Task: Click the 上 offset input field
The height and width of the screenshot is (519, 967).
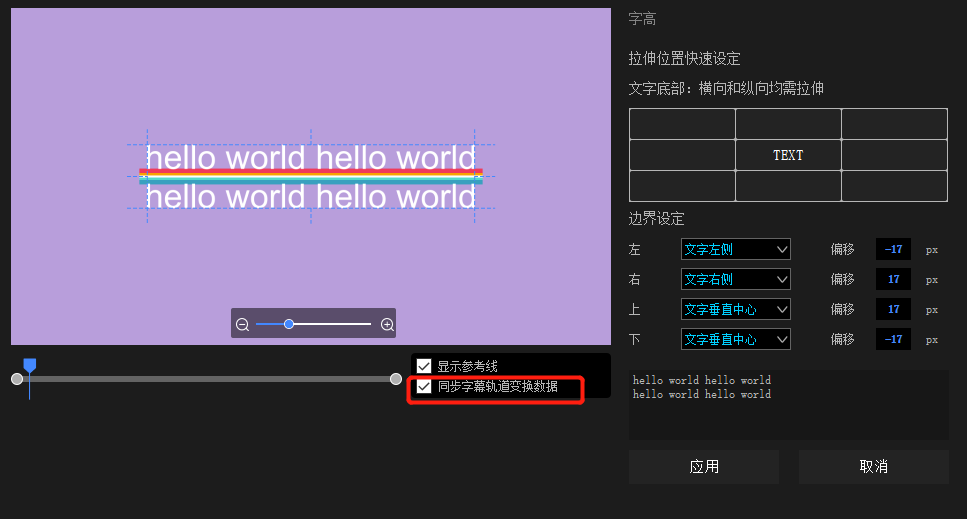Action: point(893,309)
